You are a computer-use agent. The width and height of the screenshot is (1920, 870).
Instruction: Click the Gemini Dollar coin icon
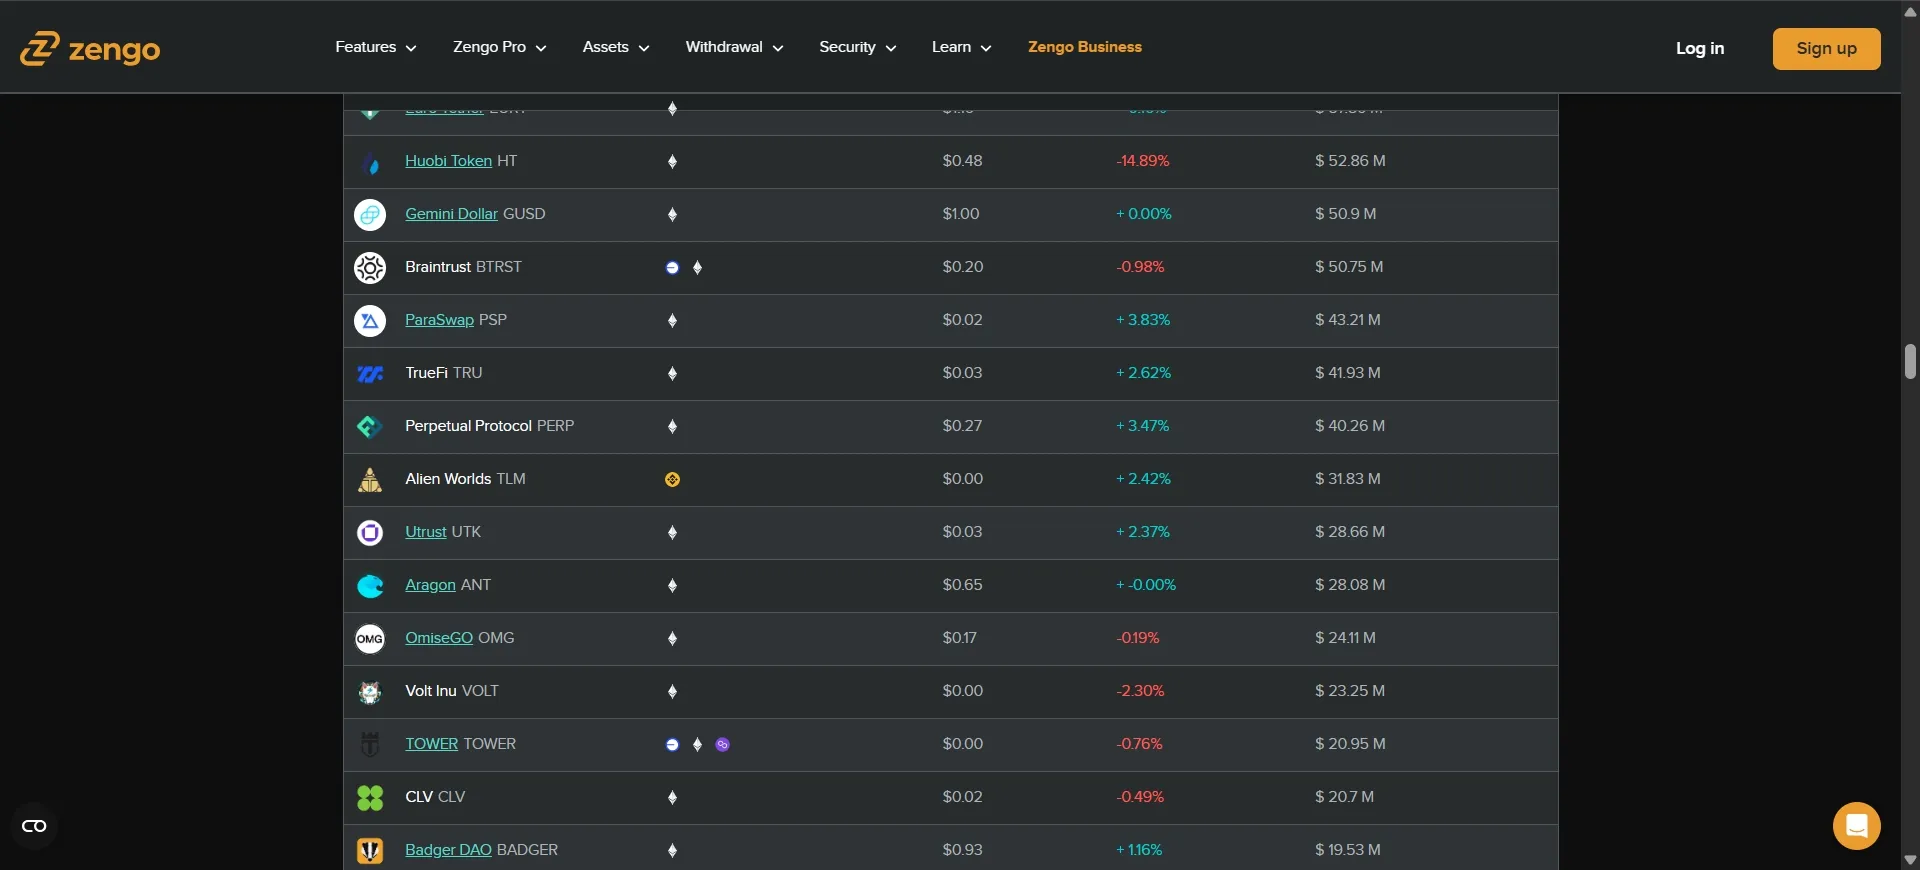coord(370,214)
